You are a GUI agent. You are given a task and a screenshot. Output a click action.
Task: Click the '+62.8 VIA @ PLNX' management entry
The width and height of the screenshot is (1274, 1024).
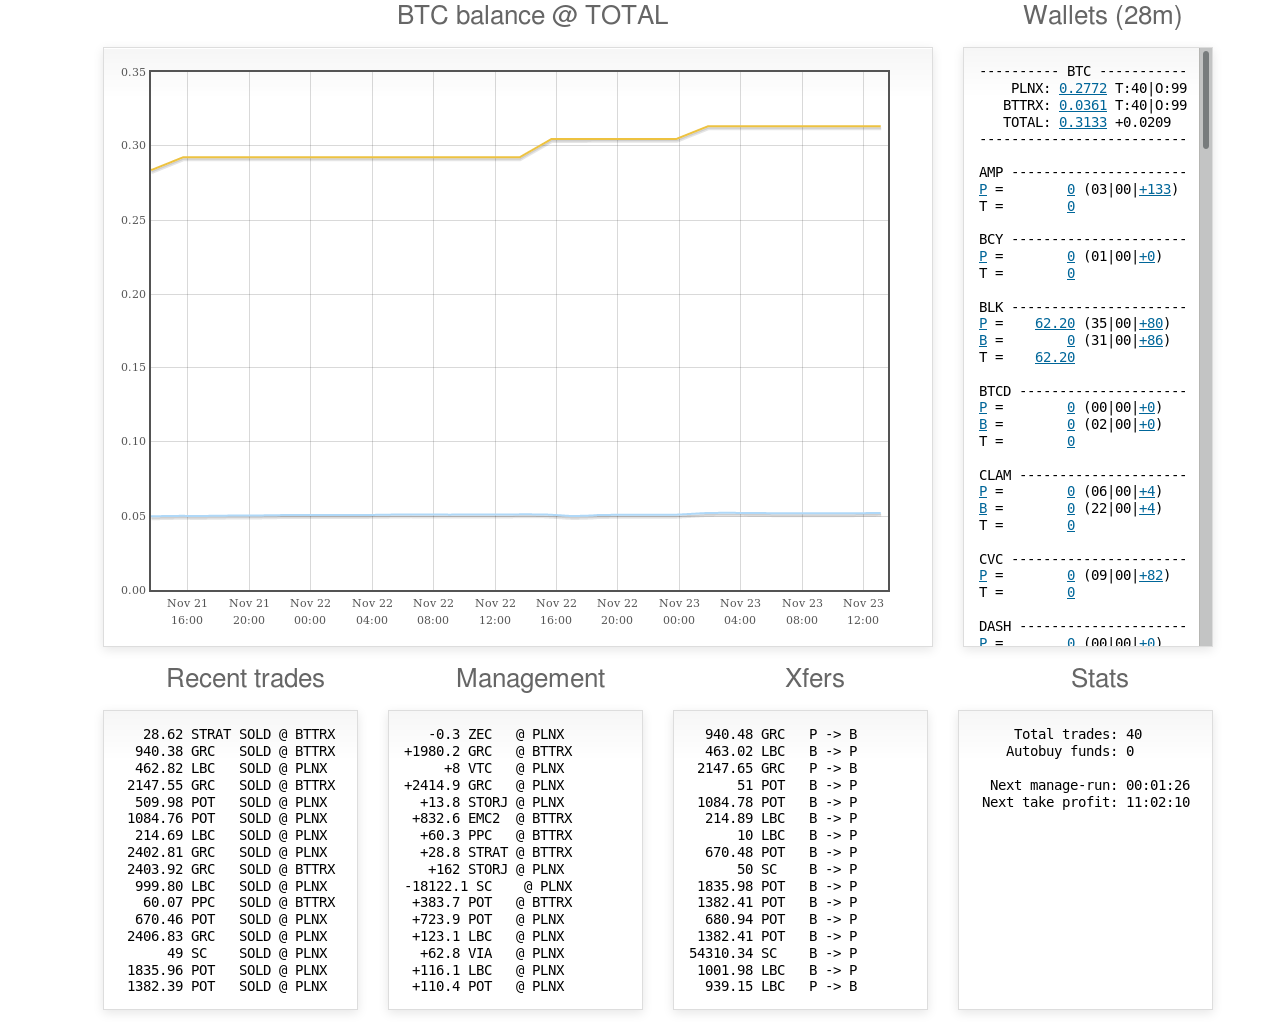(x=492, y=953)
